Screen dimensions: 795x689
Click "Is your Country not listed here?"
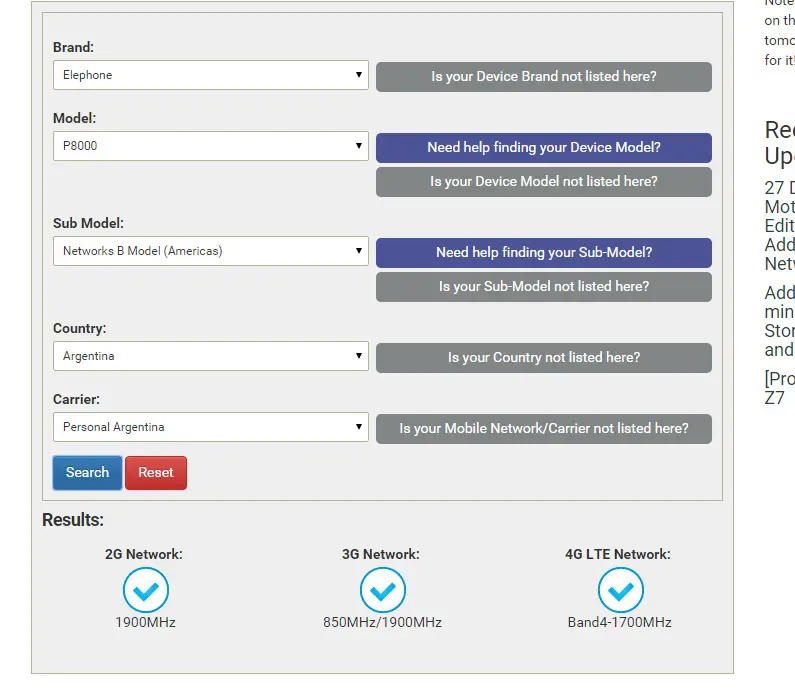543,358
